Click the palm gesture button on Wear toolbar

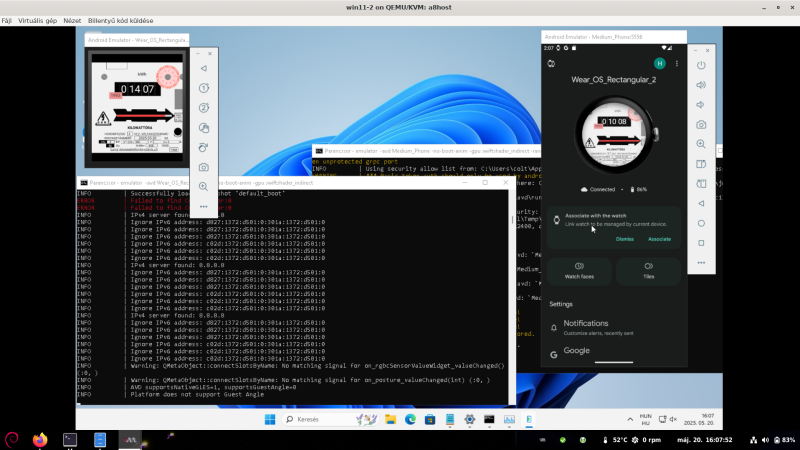click(204, 128)
